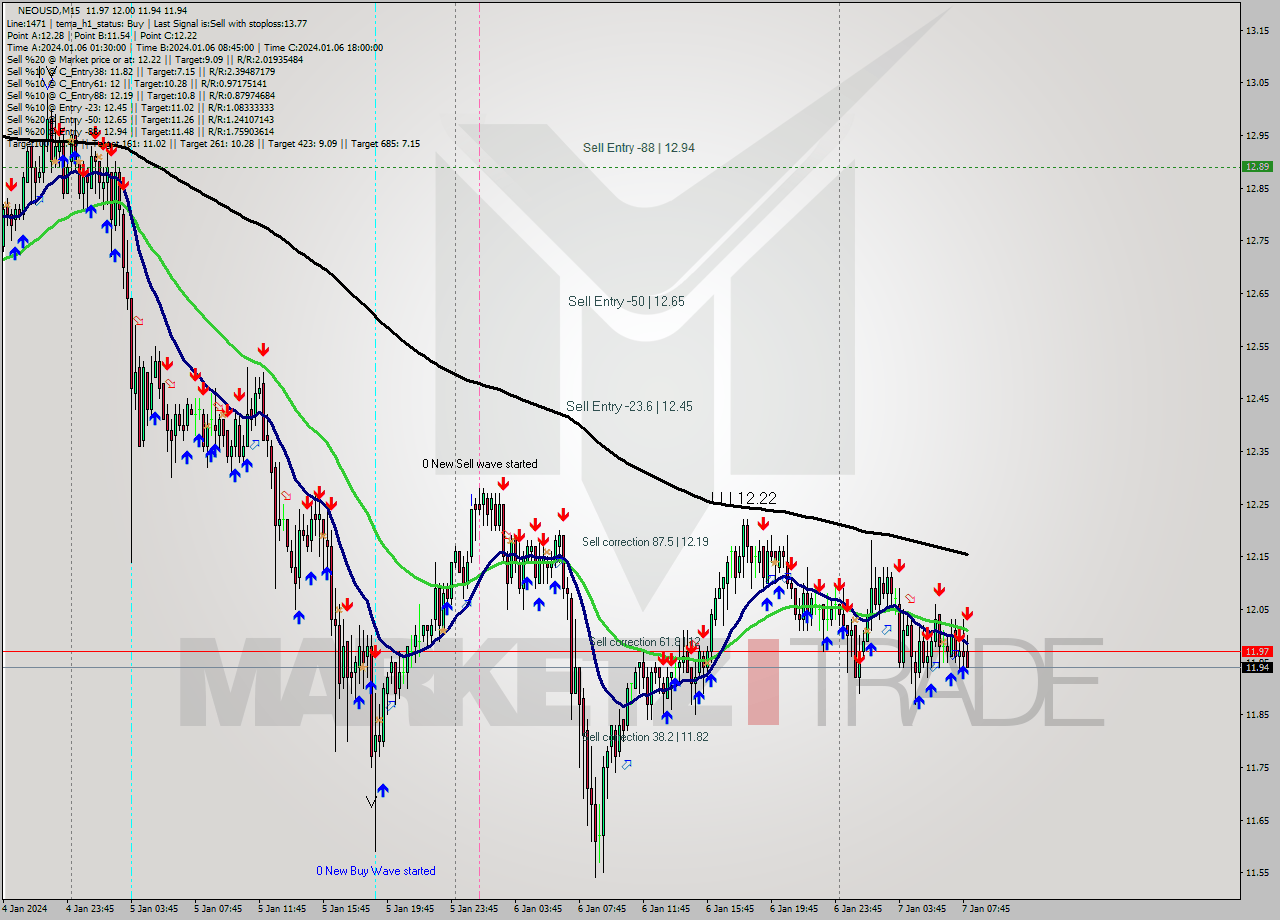The height and width of the screenshot is (920, 1280).
Task: Click the '6 Jan 07:45' time axis label
Action: point(602,909)
